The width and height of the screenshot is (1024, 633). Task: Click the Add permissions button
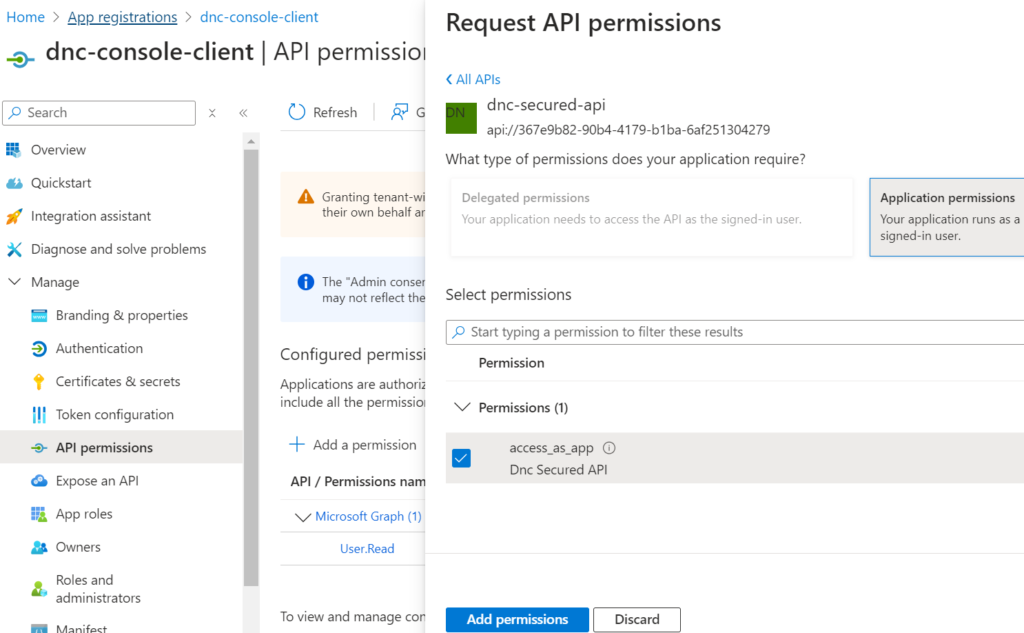517,619
